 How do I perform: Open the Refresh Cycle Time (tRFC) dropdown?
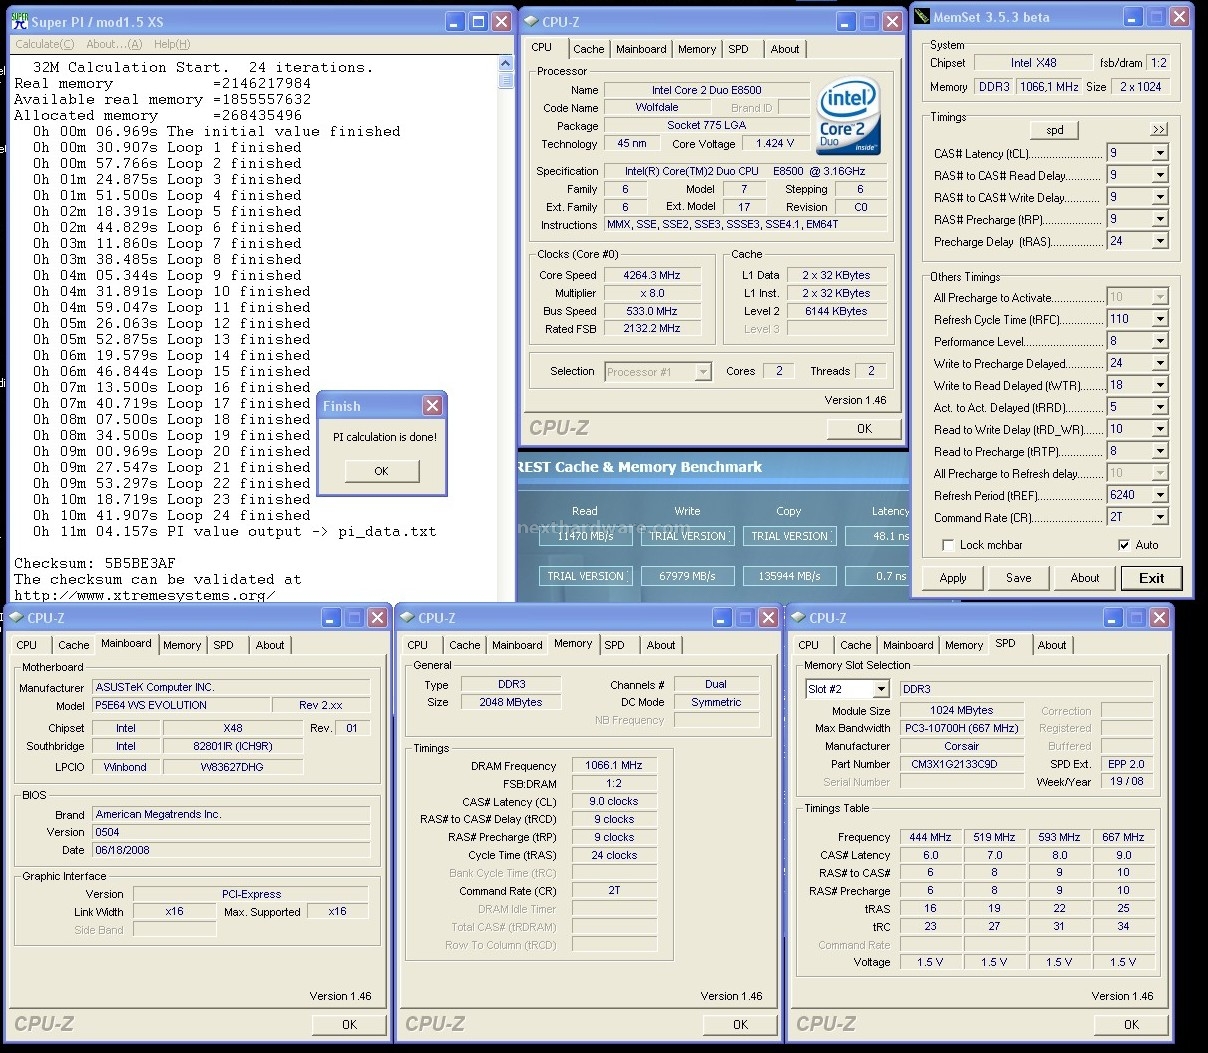point(1160,319)
